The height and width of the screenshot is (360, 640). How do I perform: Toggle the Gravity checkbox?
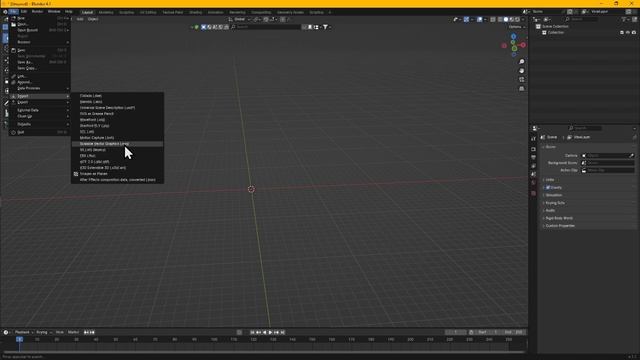tap(548, 187)
